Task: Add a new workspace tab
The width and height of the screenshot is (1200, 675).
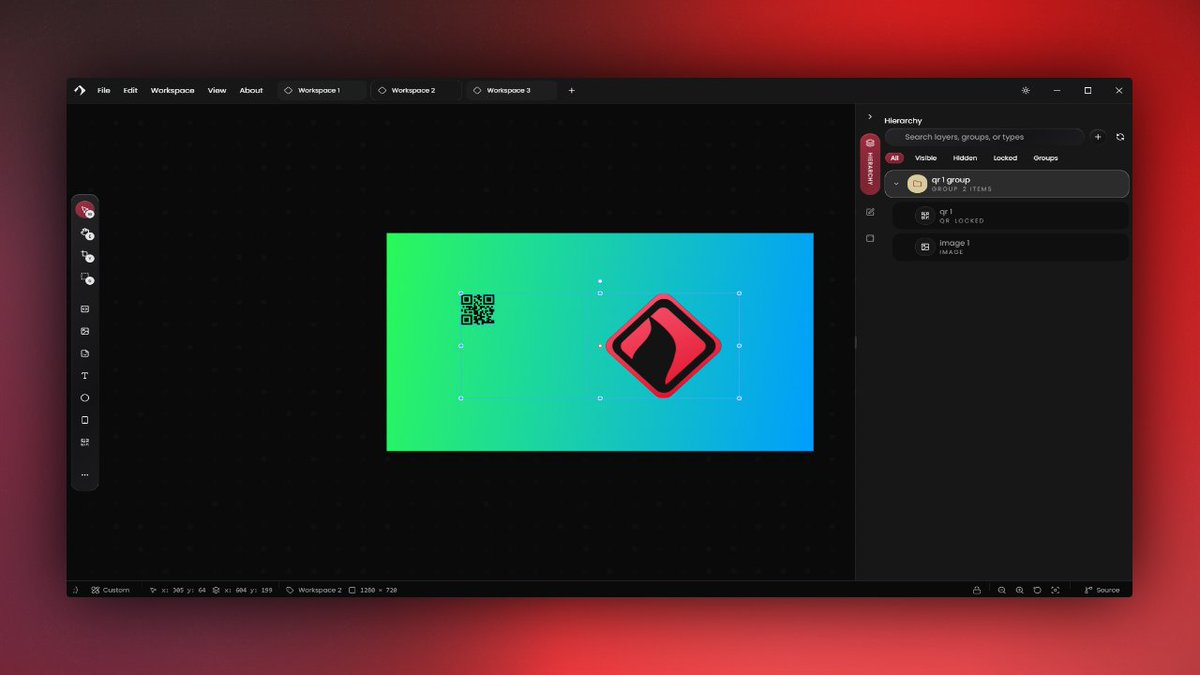Action: pyautogui.click(x=572, y=90)
